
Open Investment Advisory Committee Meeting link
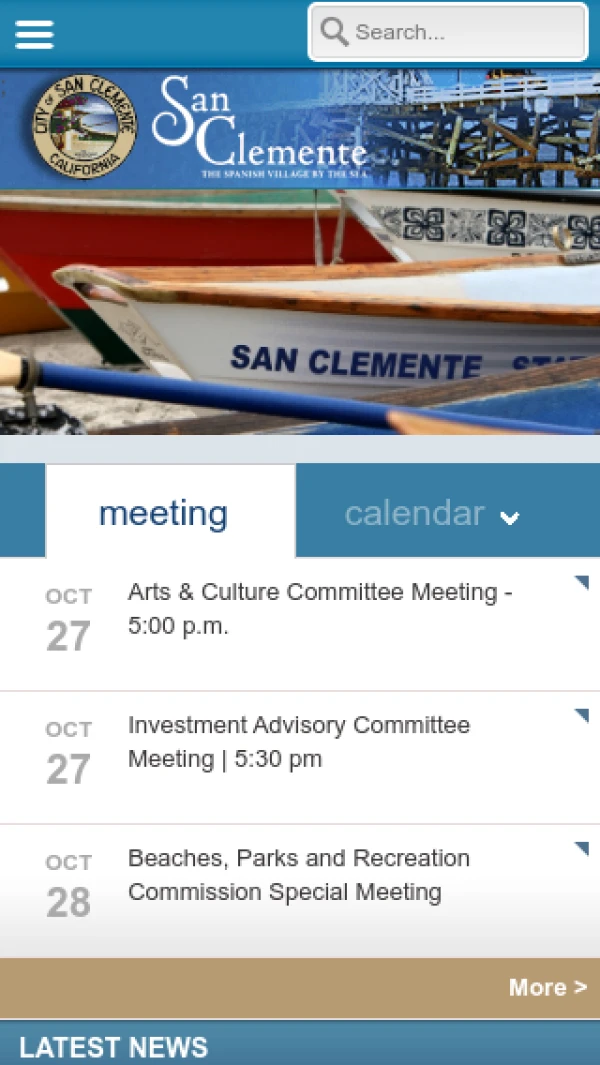(299, 742)
